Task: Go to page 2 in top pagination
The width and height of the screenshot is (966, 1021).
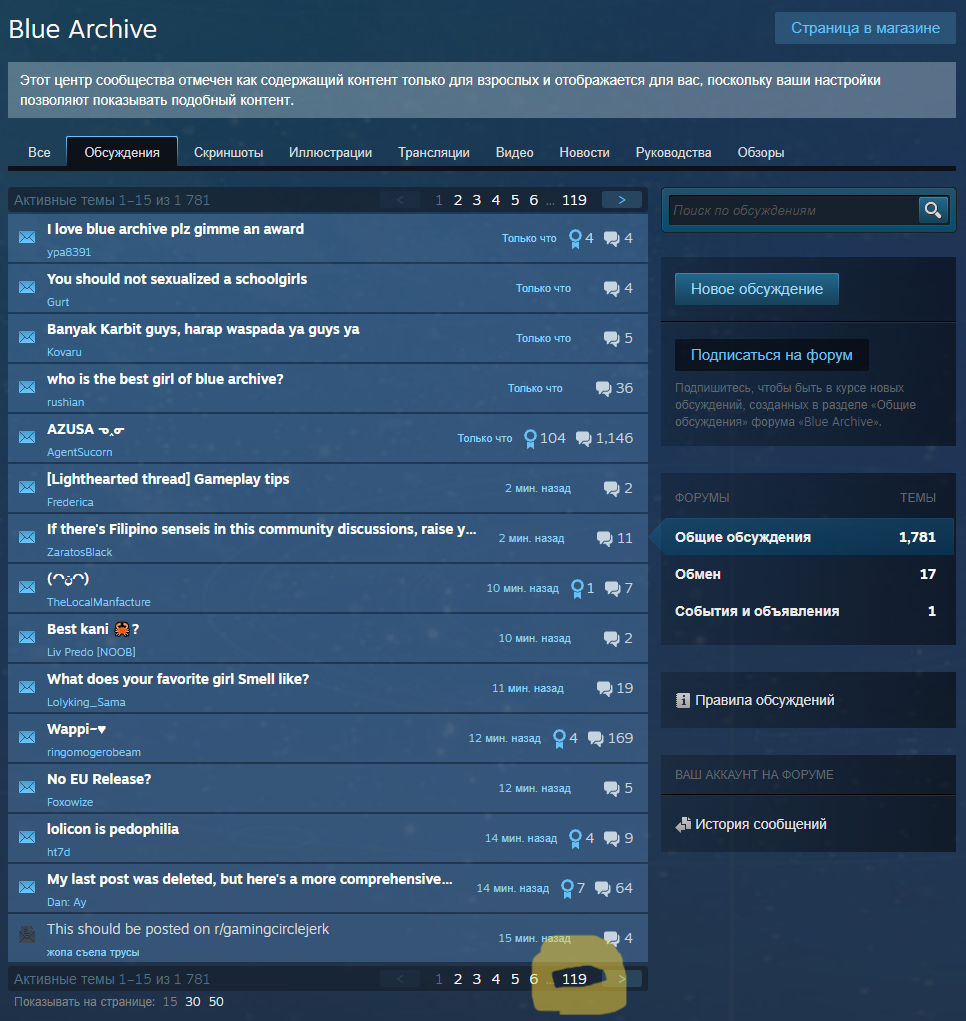Action: pos(458,200)
